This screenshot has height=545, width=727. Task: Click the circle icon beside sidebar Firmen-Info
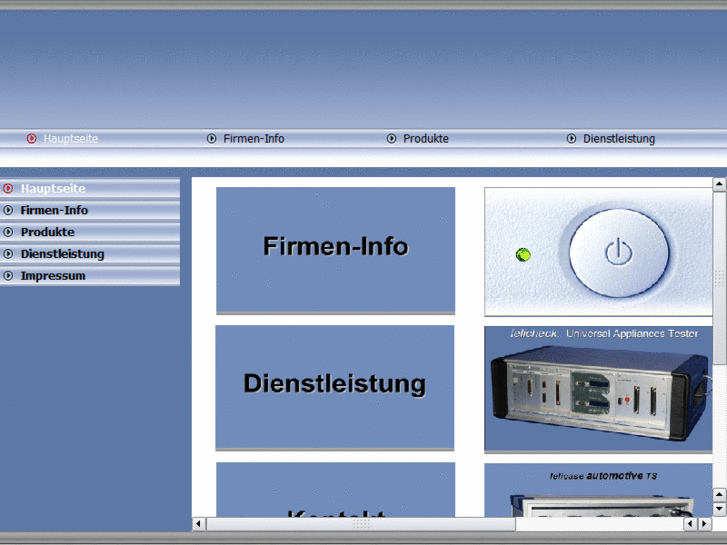(x=8, y=210)
